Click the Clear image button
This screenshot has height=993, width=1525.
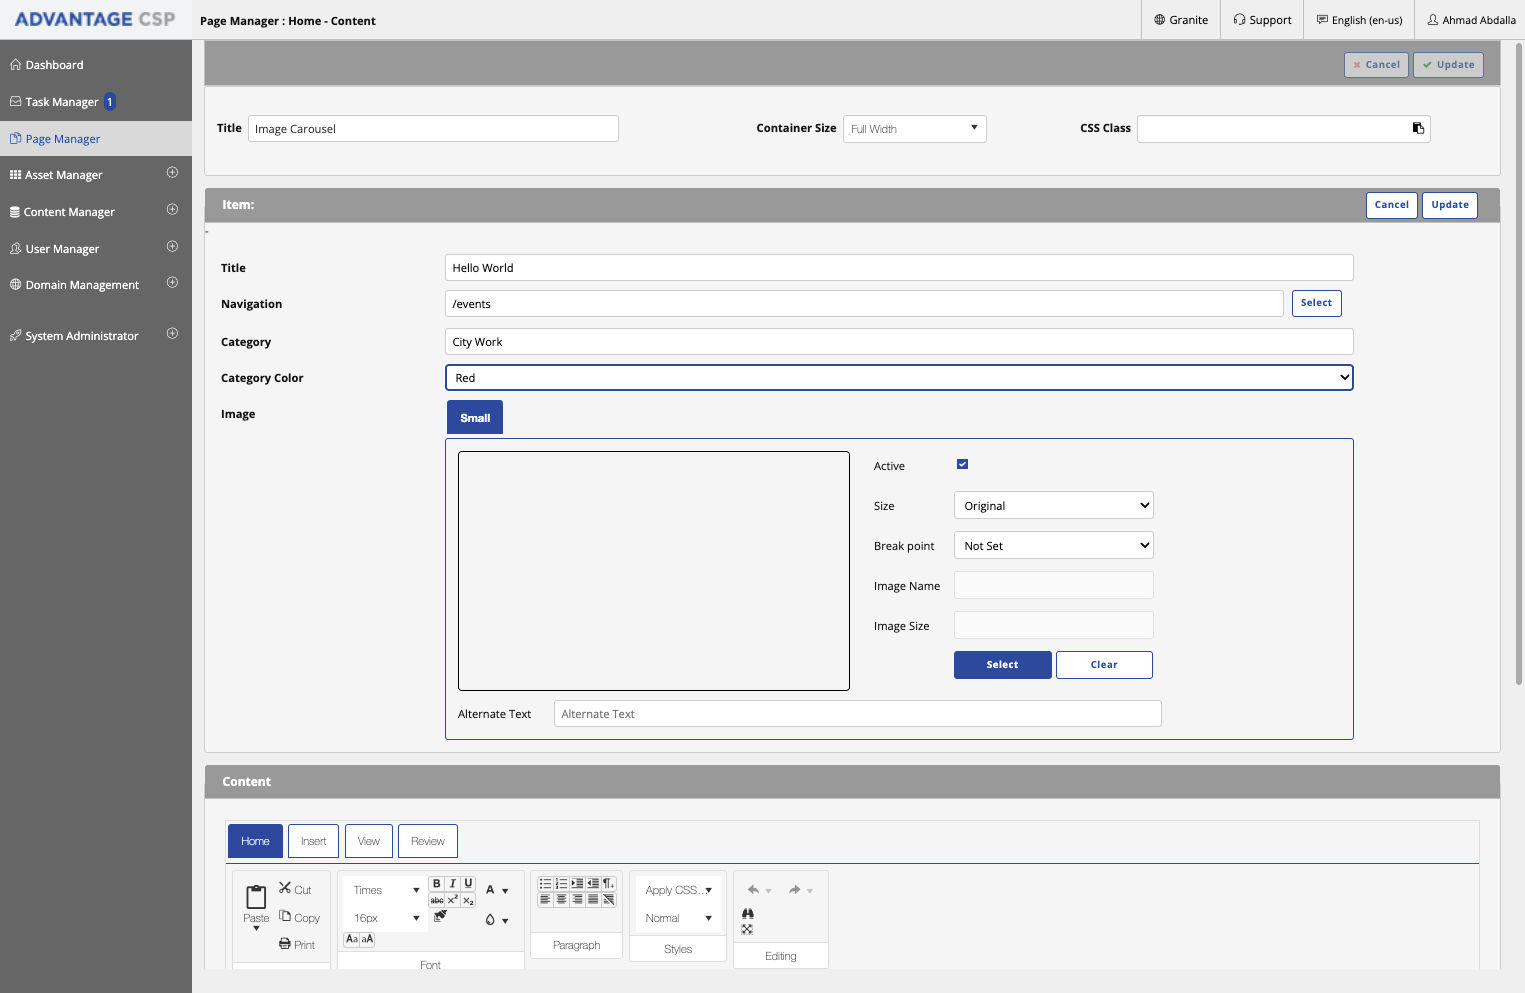1104,665
